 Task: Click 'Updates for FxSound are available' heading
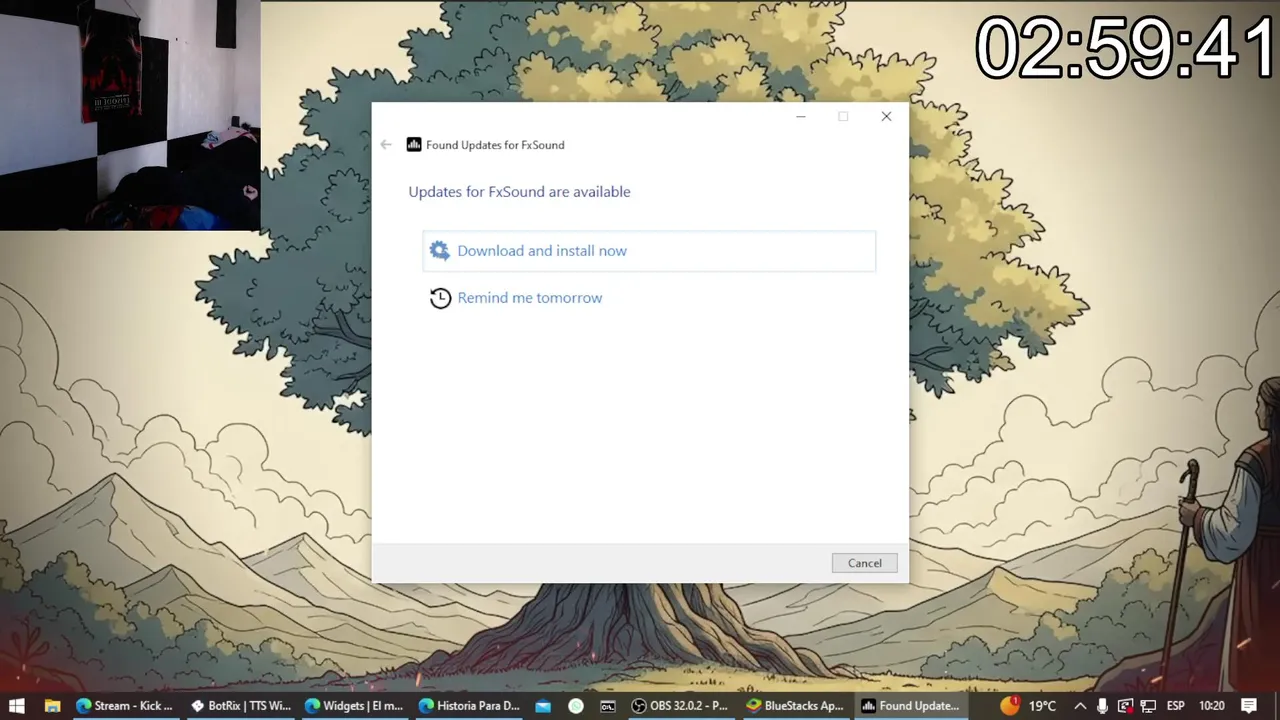pyautogui.click(x=519, y=192)
